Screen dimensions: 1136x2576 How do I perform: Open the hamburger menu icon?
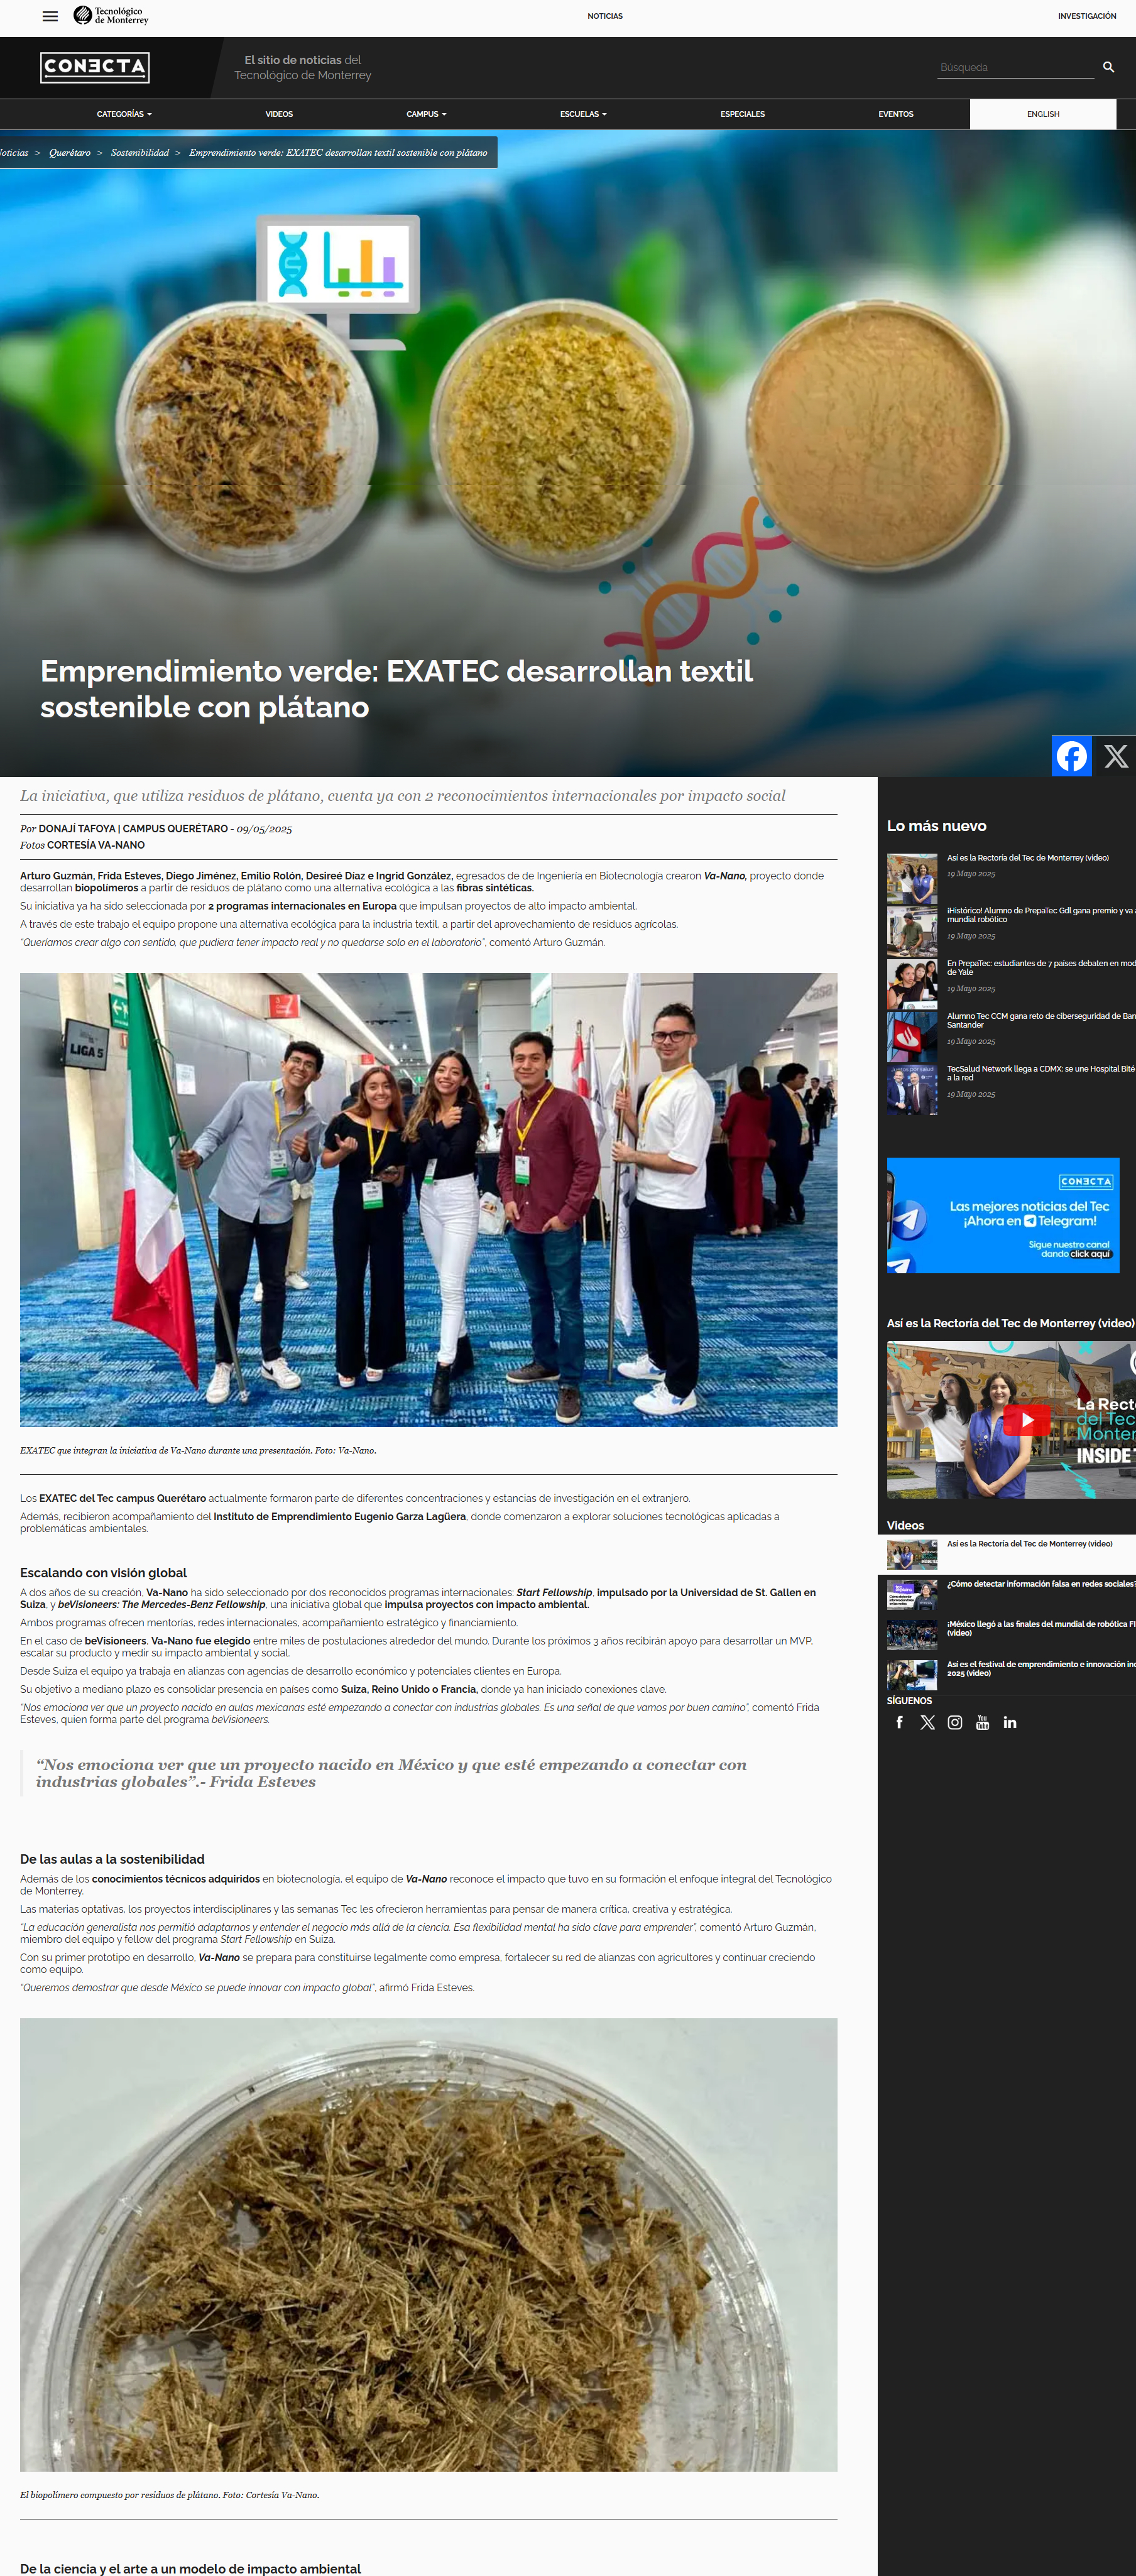pyautogui.click(x=50, y=16)
